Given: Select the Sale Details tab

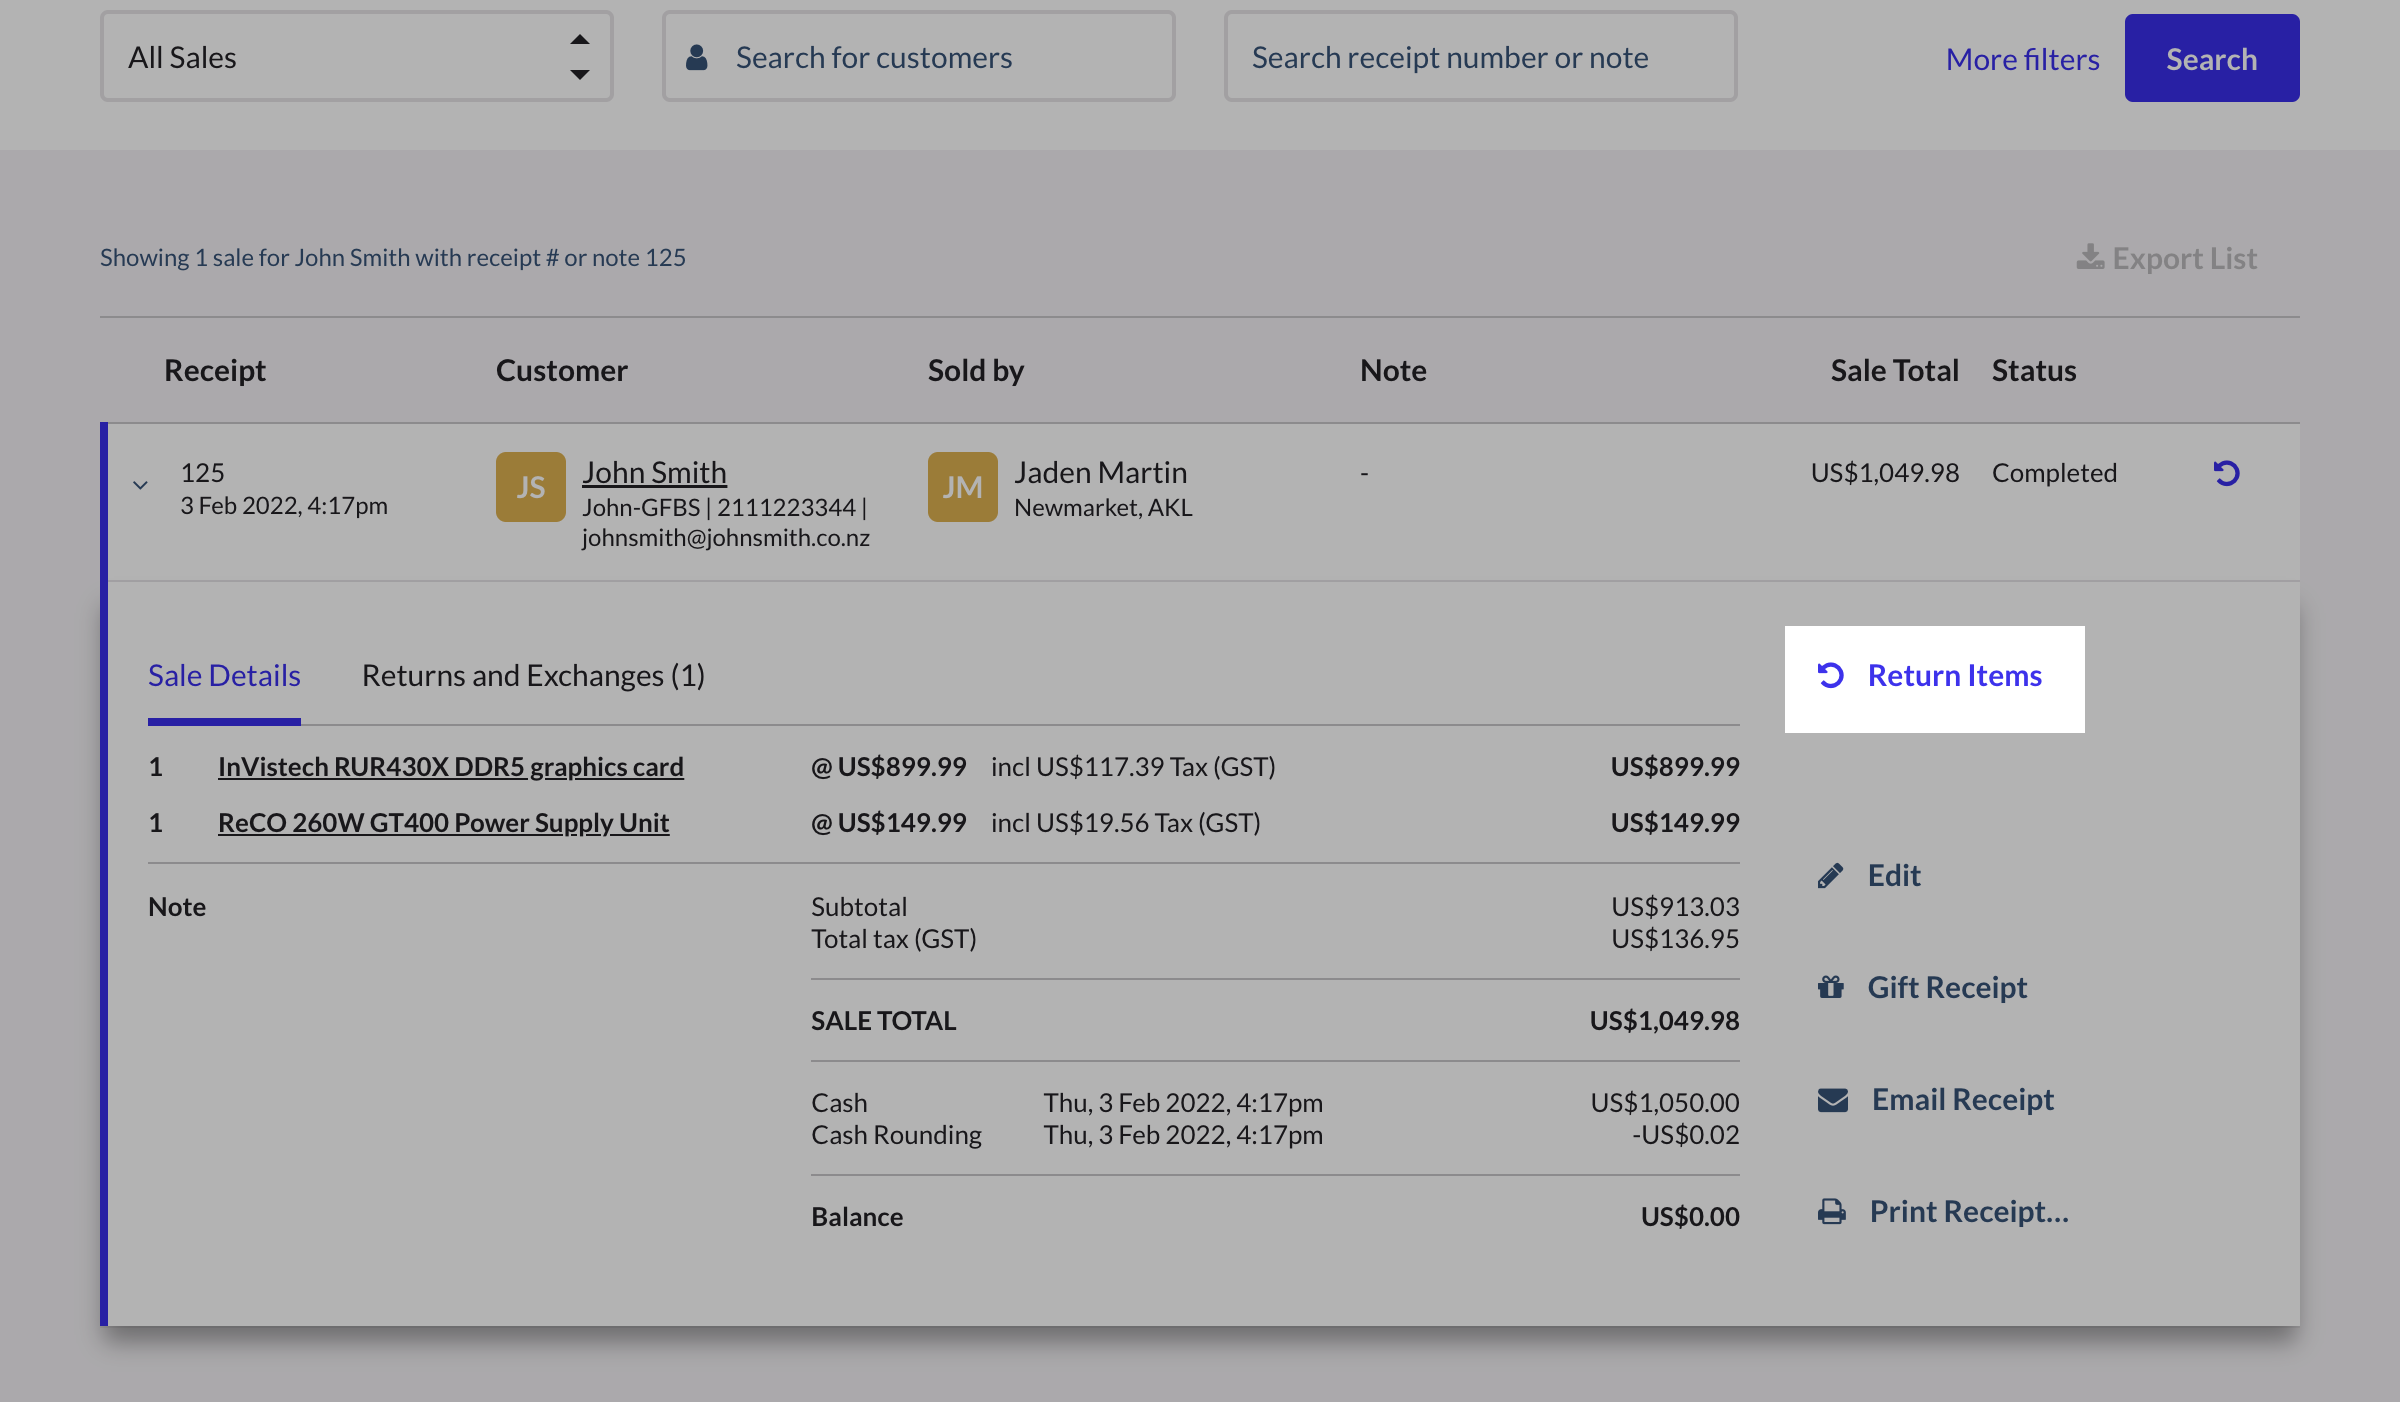Looking at the screenshot, I should [224, 675].
